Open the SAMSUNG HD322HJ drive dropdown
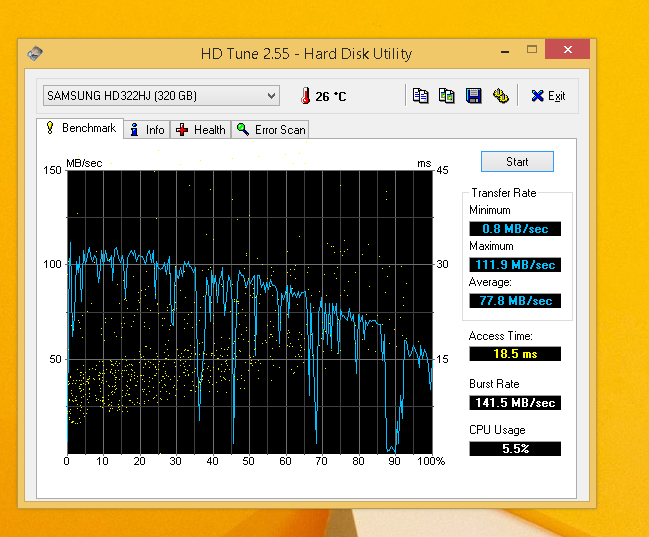 click(160, 95)
